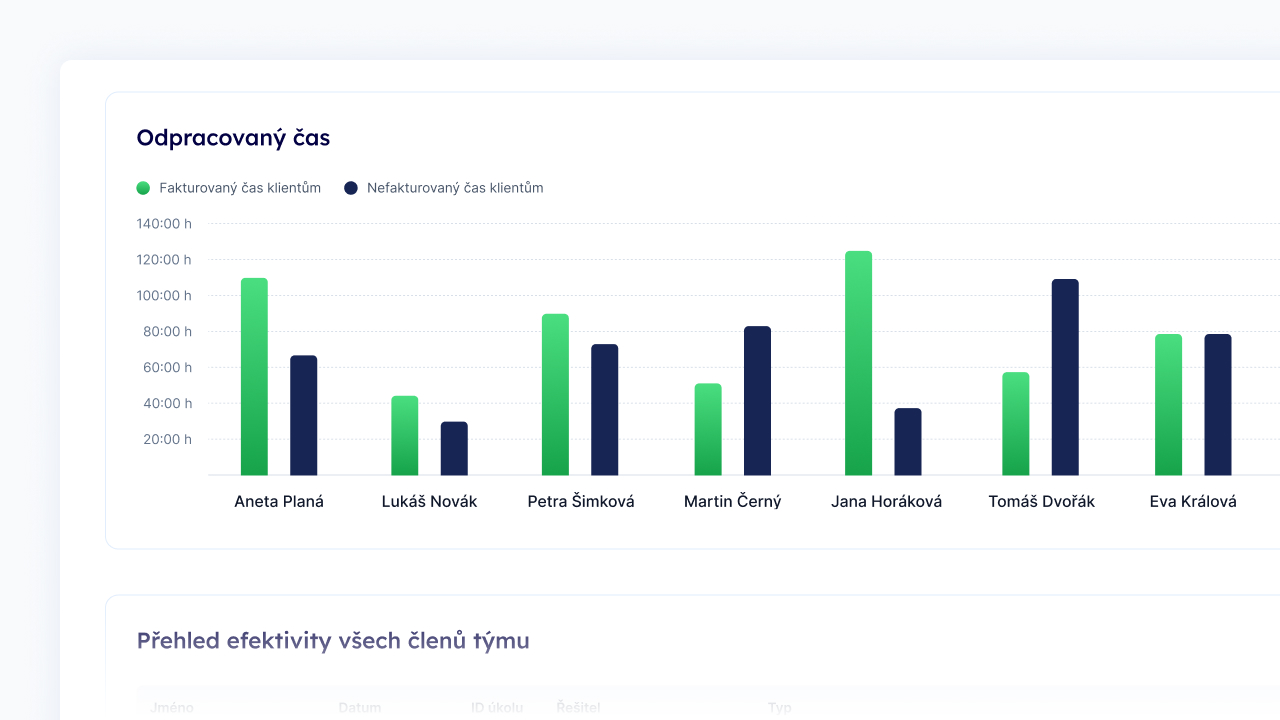This screenshot has height=720, width=1280.
Task: Click the dark navy legend dot
Action: (349, 187)
